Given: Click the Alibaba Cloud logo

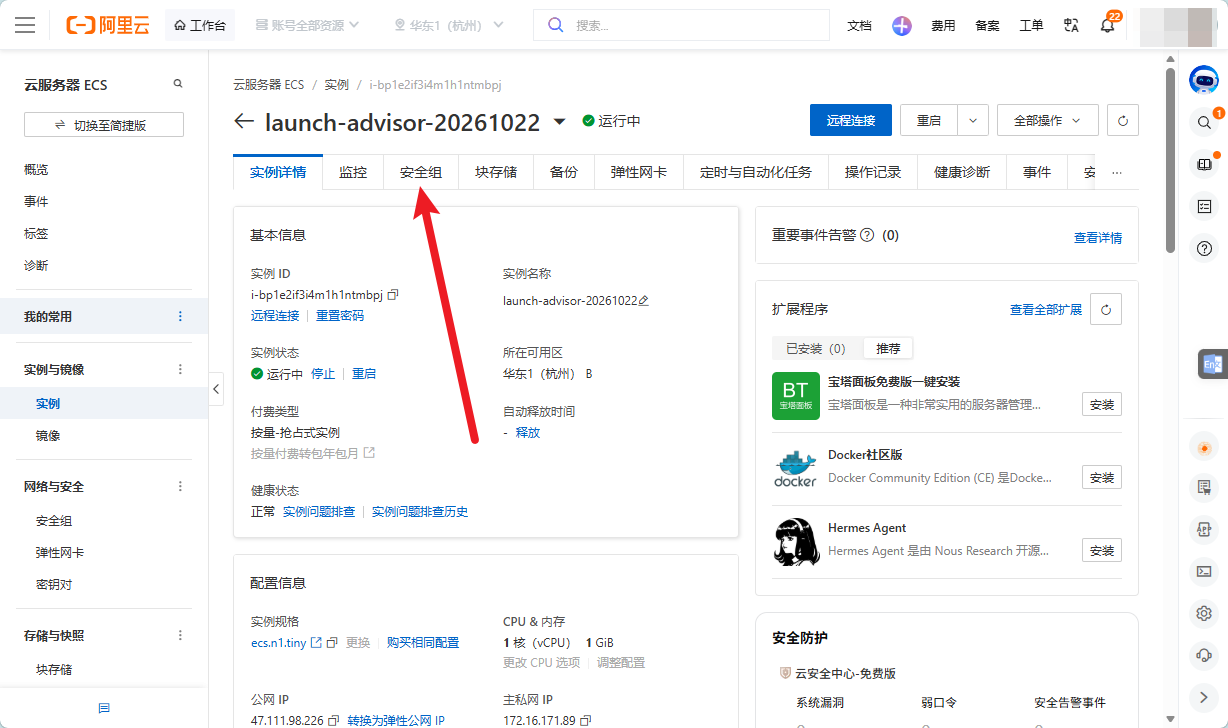Looking at the screenshot, I should [x=108, y=25].
